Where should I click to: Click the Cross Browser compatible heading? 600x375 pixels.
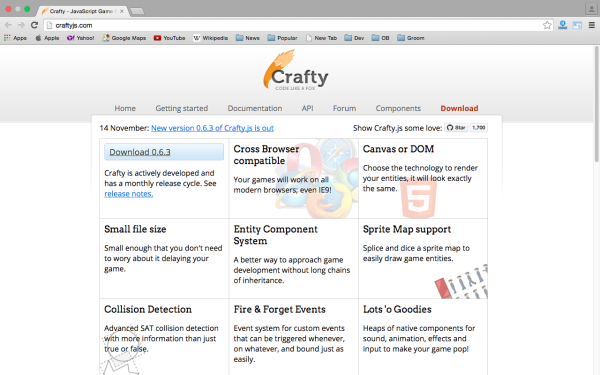coord(266,155)
